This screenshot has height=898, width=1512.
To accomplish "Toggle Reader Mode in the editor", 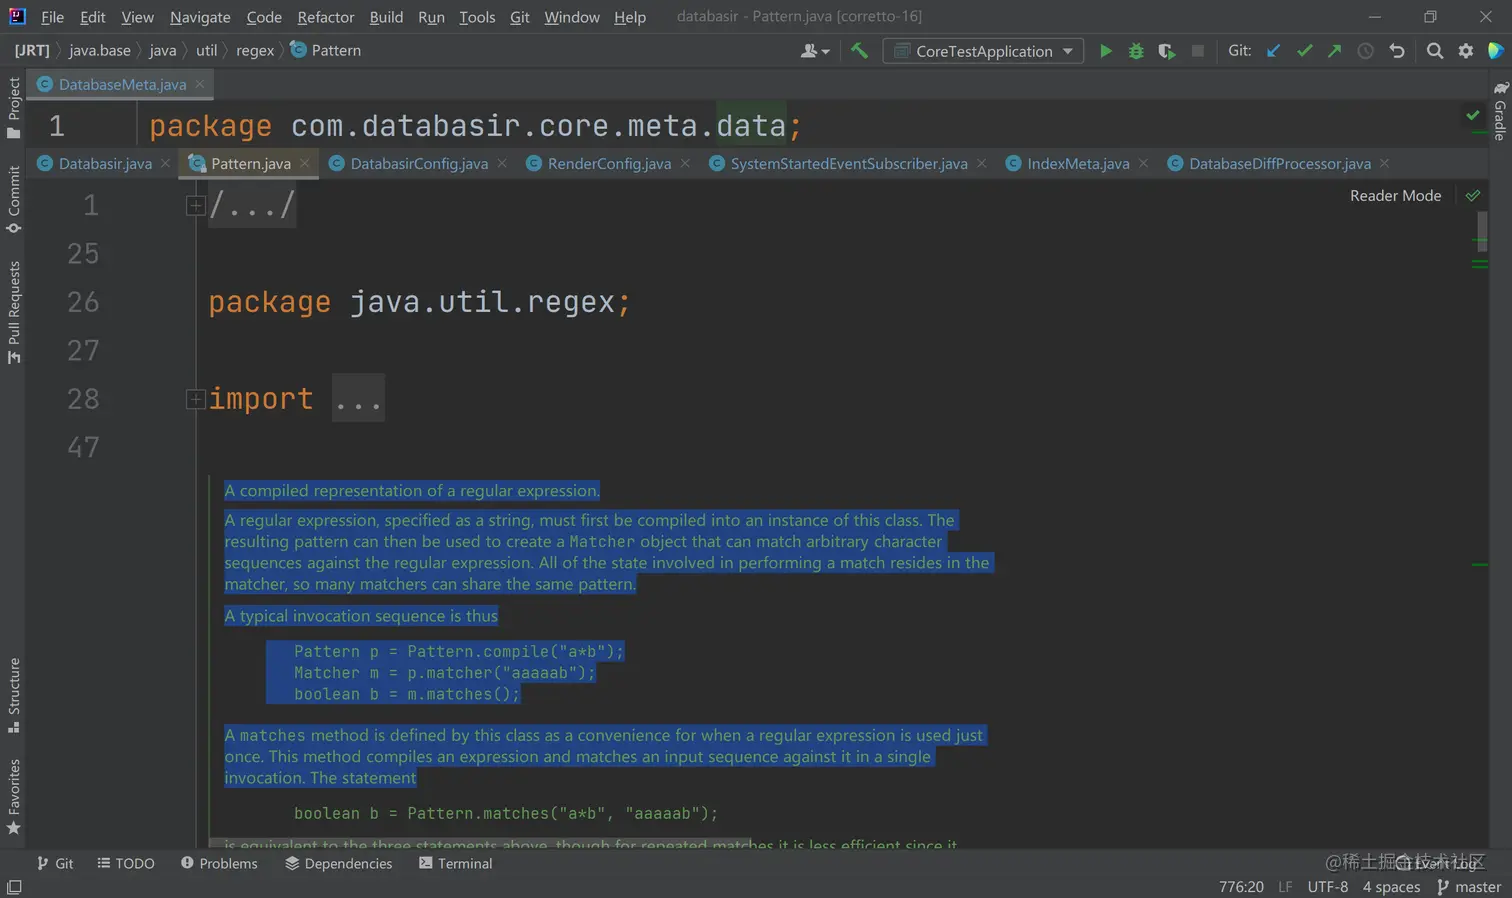I will (1395, 196).
